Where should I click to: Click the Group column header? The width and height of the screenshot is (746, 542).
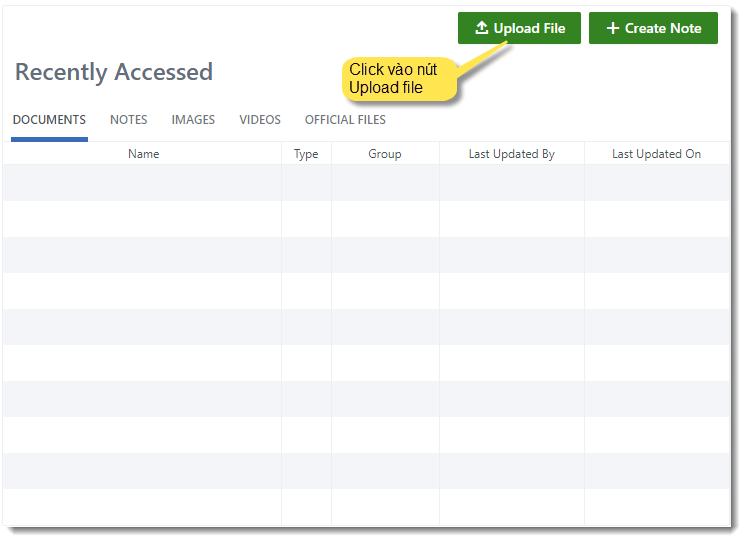[x=384, y=154]
